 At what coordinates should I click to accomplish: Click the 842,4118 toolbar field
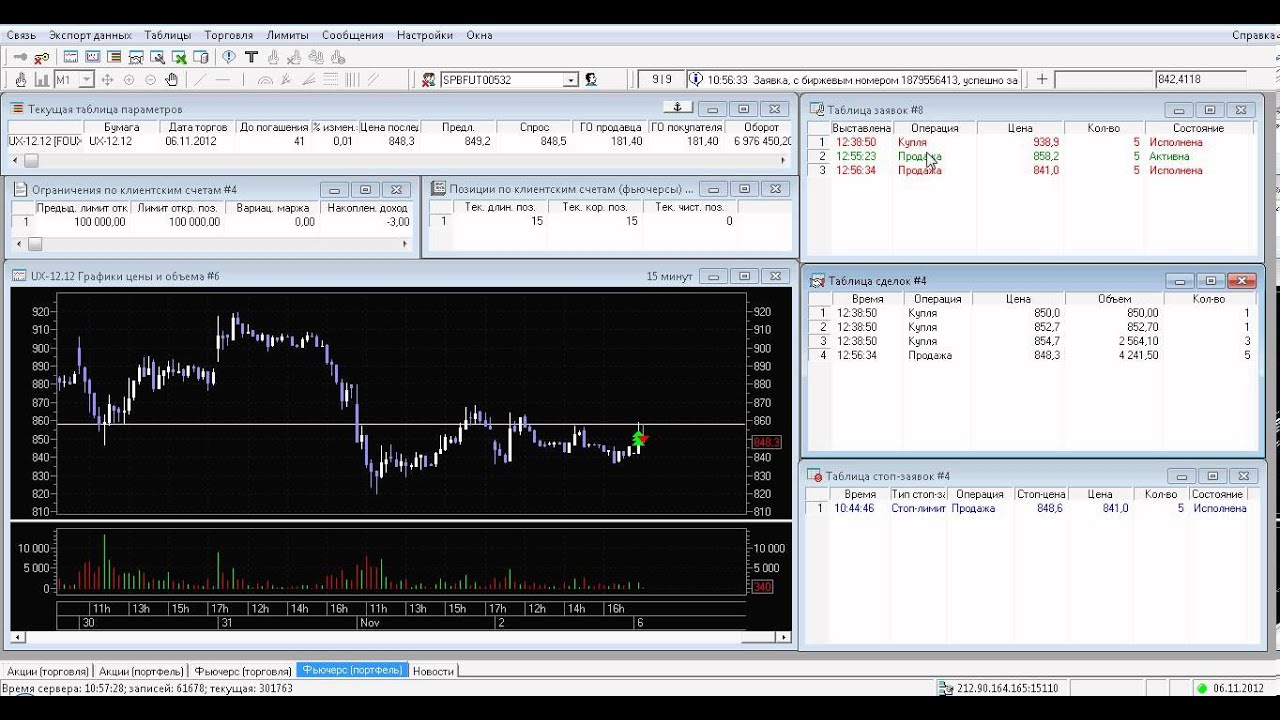point(1200,80)
